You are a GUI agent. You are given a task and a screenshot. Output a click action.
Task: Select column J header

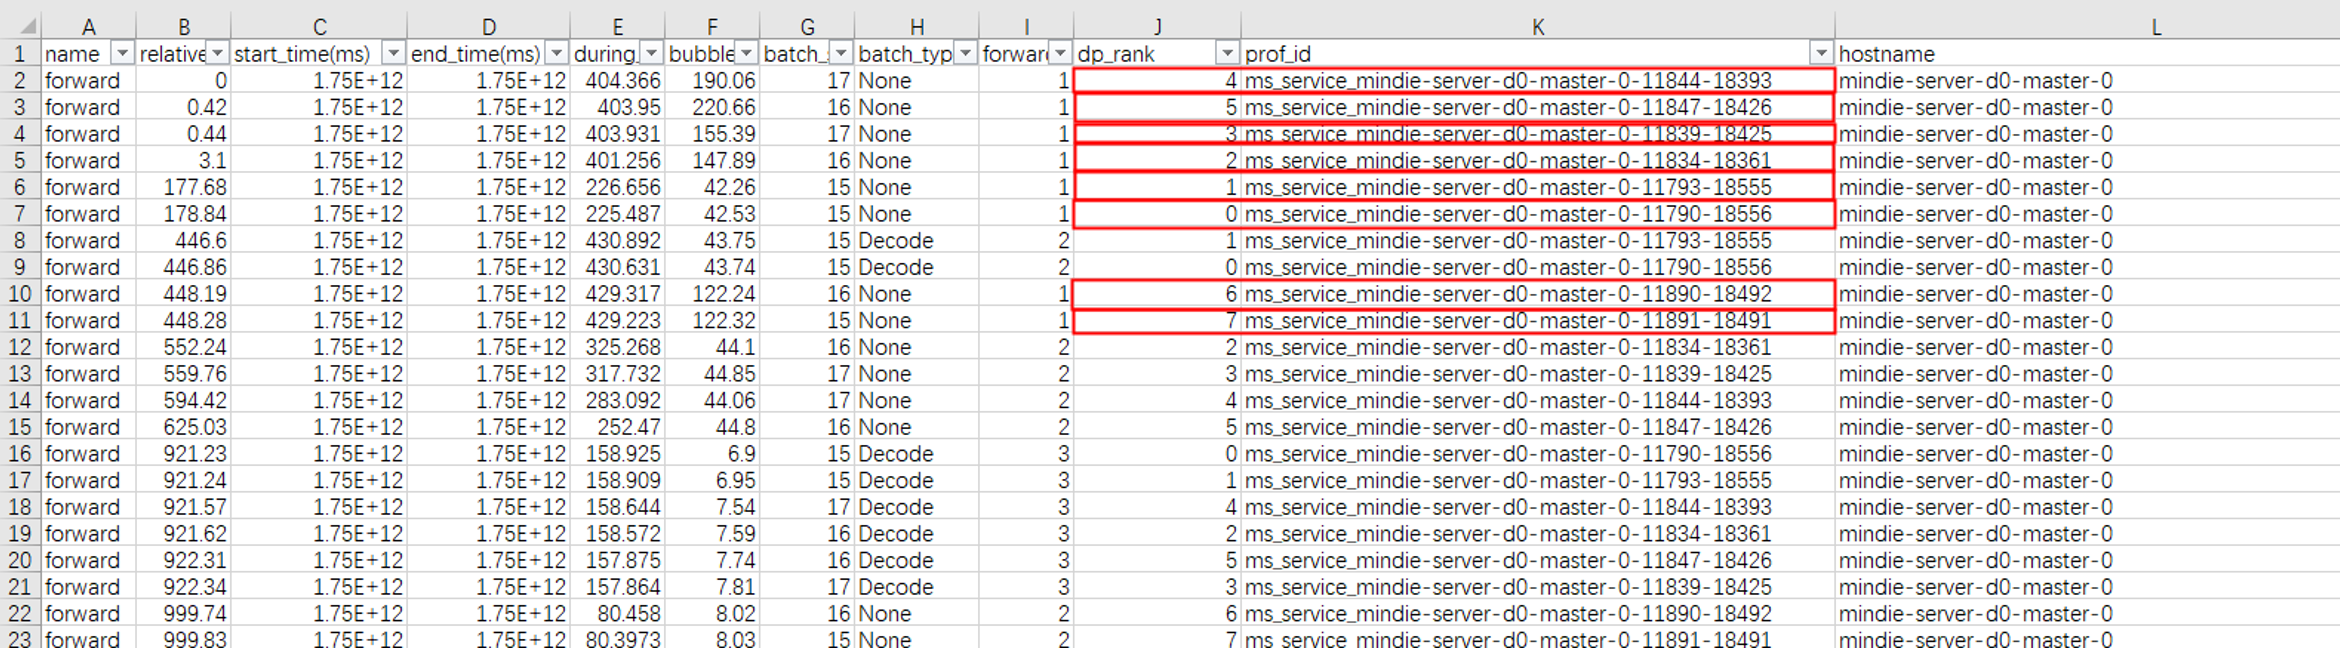pyautogui.click(x=1157, y=27)
